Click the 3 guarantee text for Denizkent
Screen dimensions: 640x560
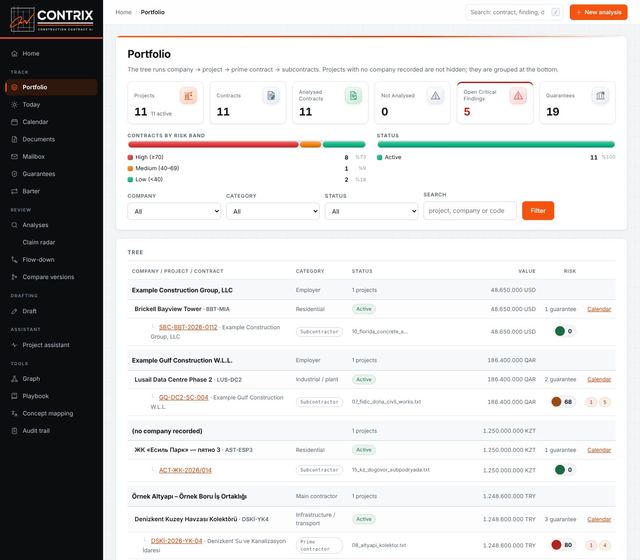coord(560,519)
